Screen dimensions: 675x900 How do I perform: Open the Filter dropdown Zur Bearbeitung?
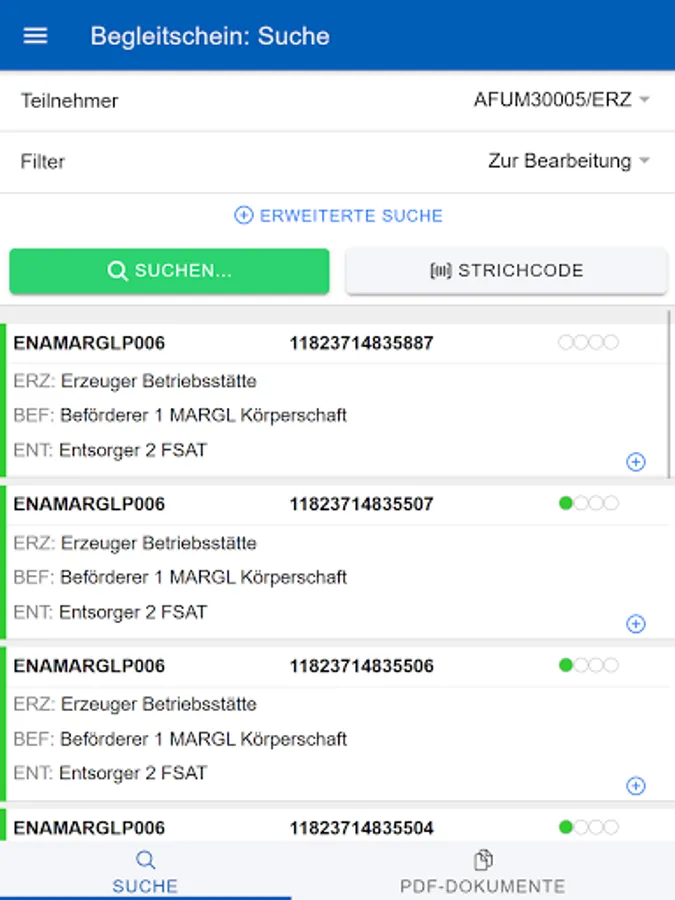[568, 161]
